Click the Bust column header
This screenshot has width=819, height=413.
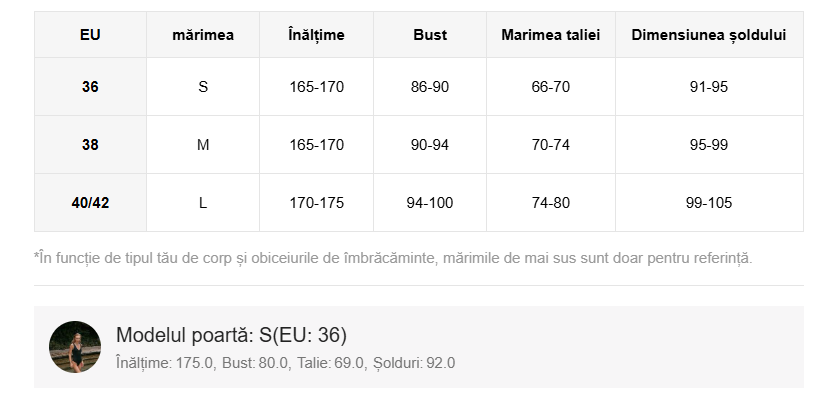(x=430, y=35)
